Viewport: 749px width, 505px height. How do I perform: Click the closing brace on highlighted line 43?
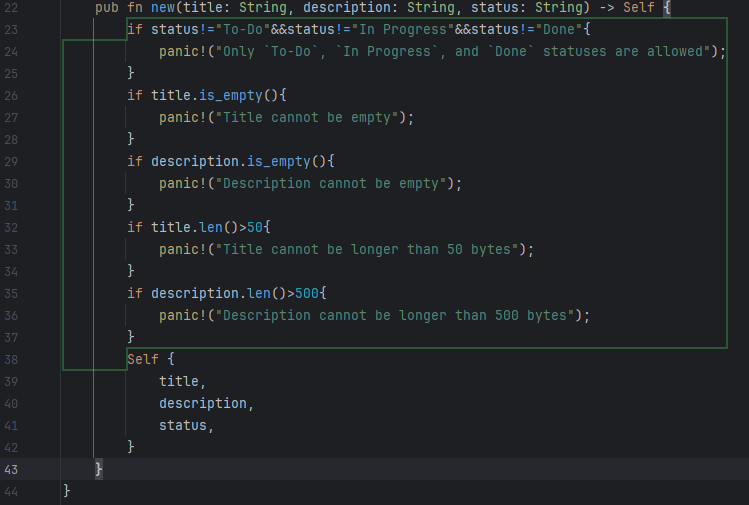pos(98,469)
